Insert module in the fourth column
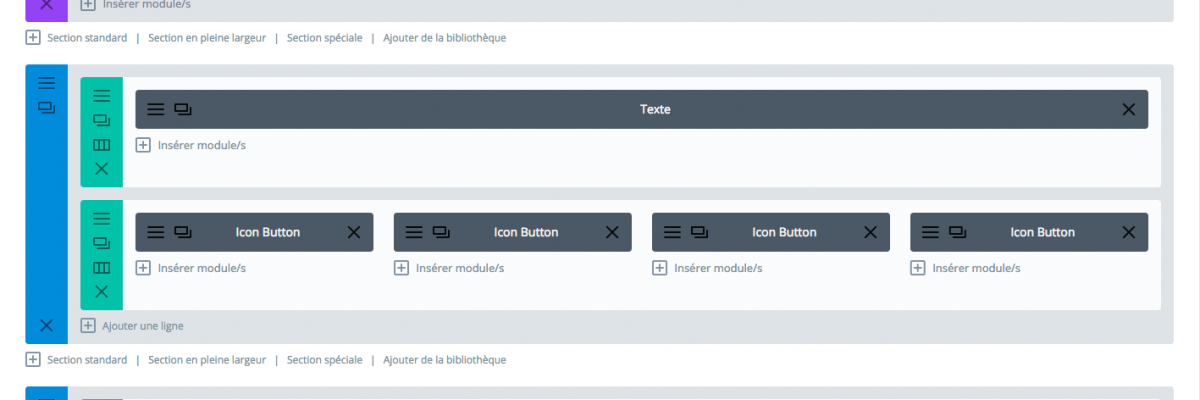The width and height of the screenshot is (1200, 400). click(966, 268)
